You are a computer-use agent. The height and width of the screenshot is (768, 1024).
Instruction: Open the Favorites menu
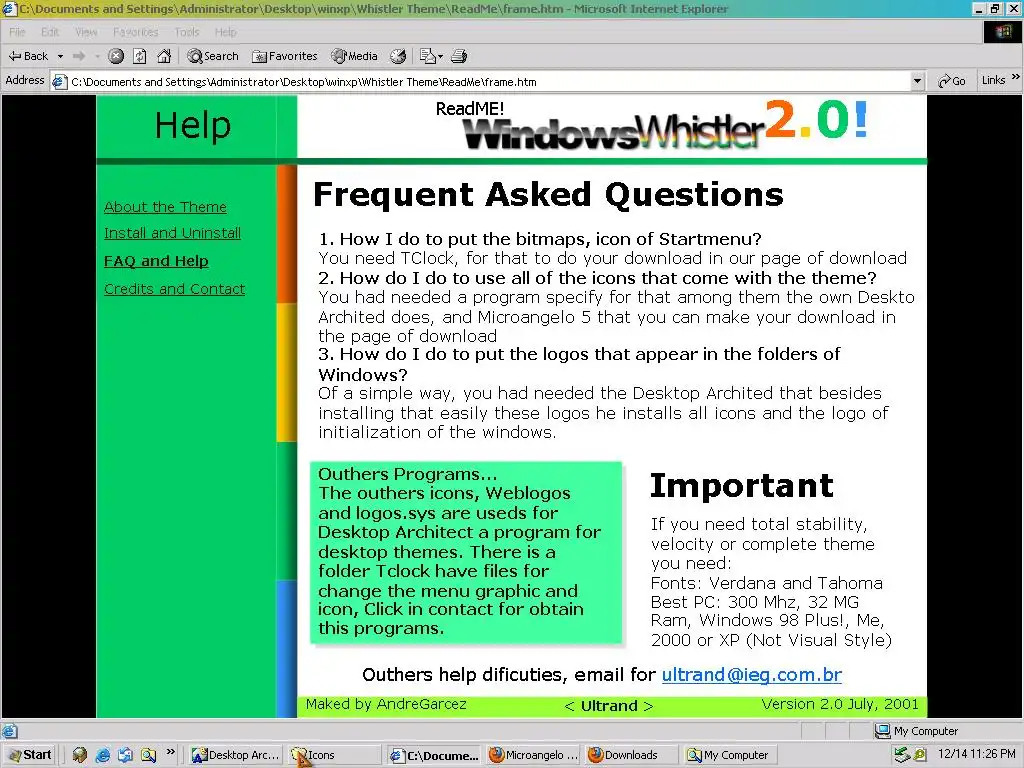tap(135, 32)
